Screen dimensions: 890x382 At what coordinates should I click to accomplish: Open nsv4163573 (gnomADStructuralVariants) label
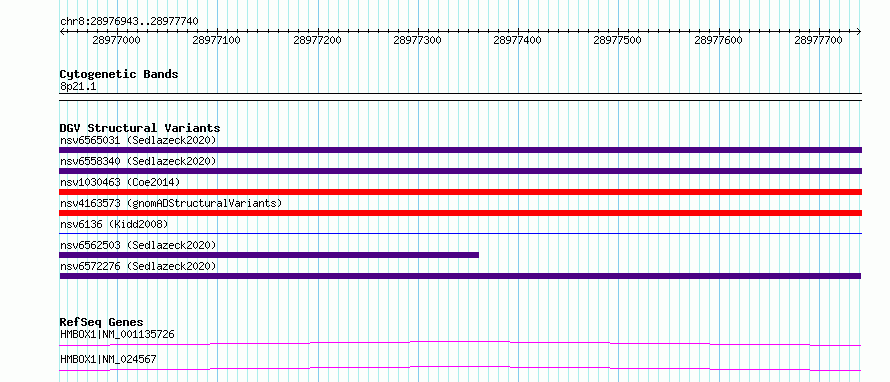click(171, 203)
